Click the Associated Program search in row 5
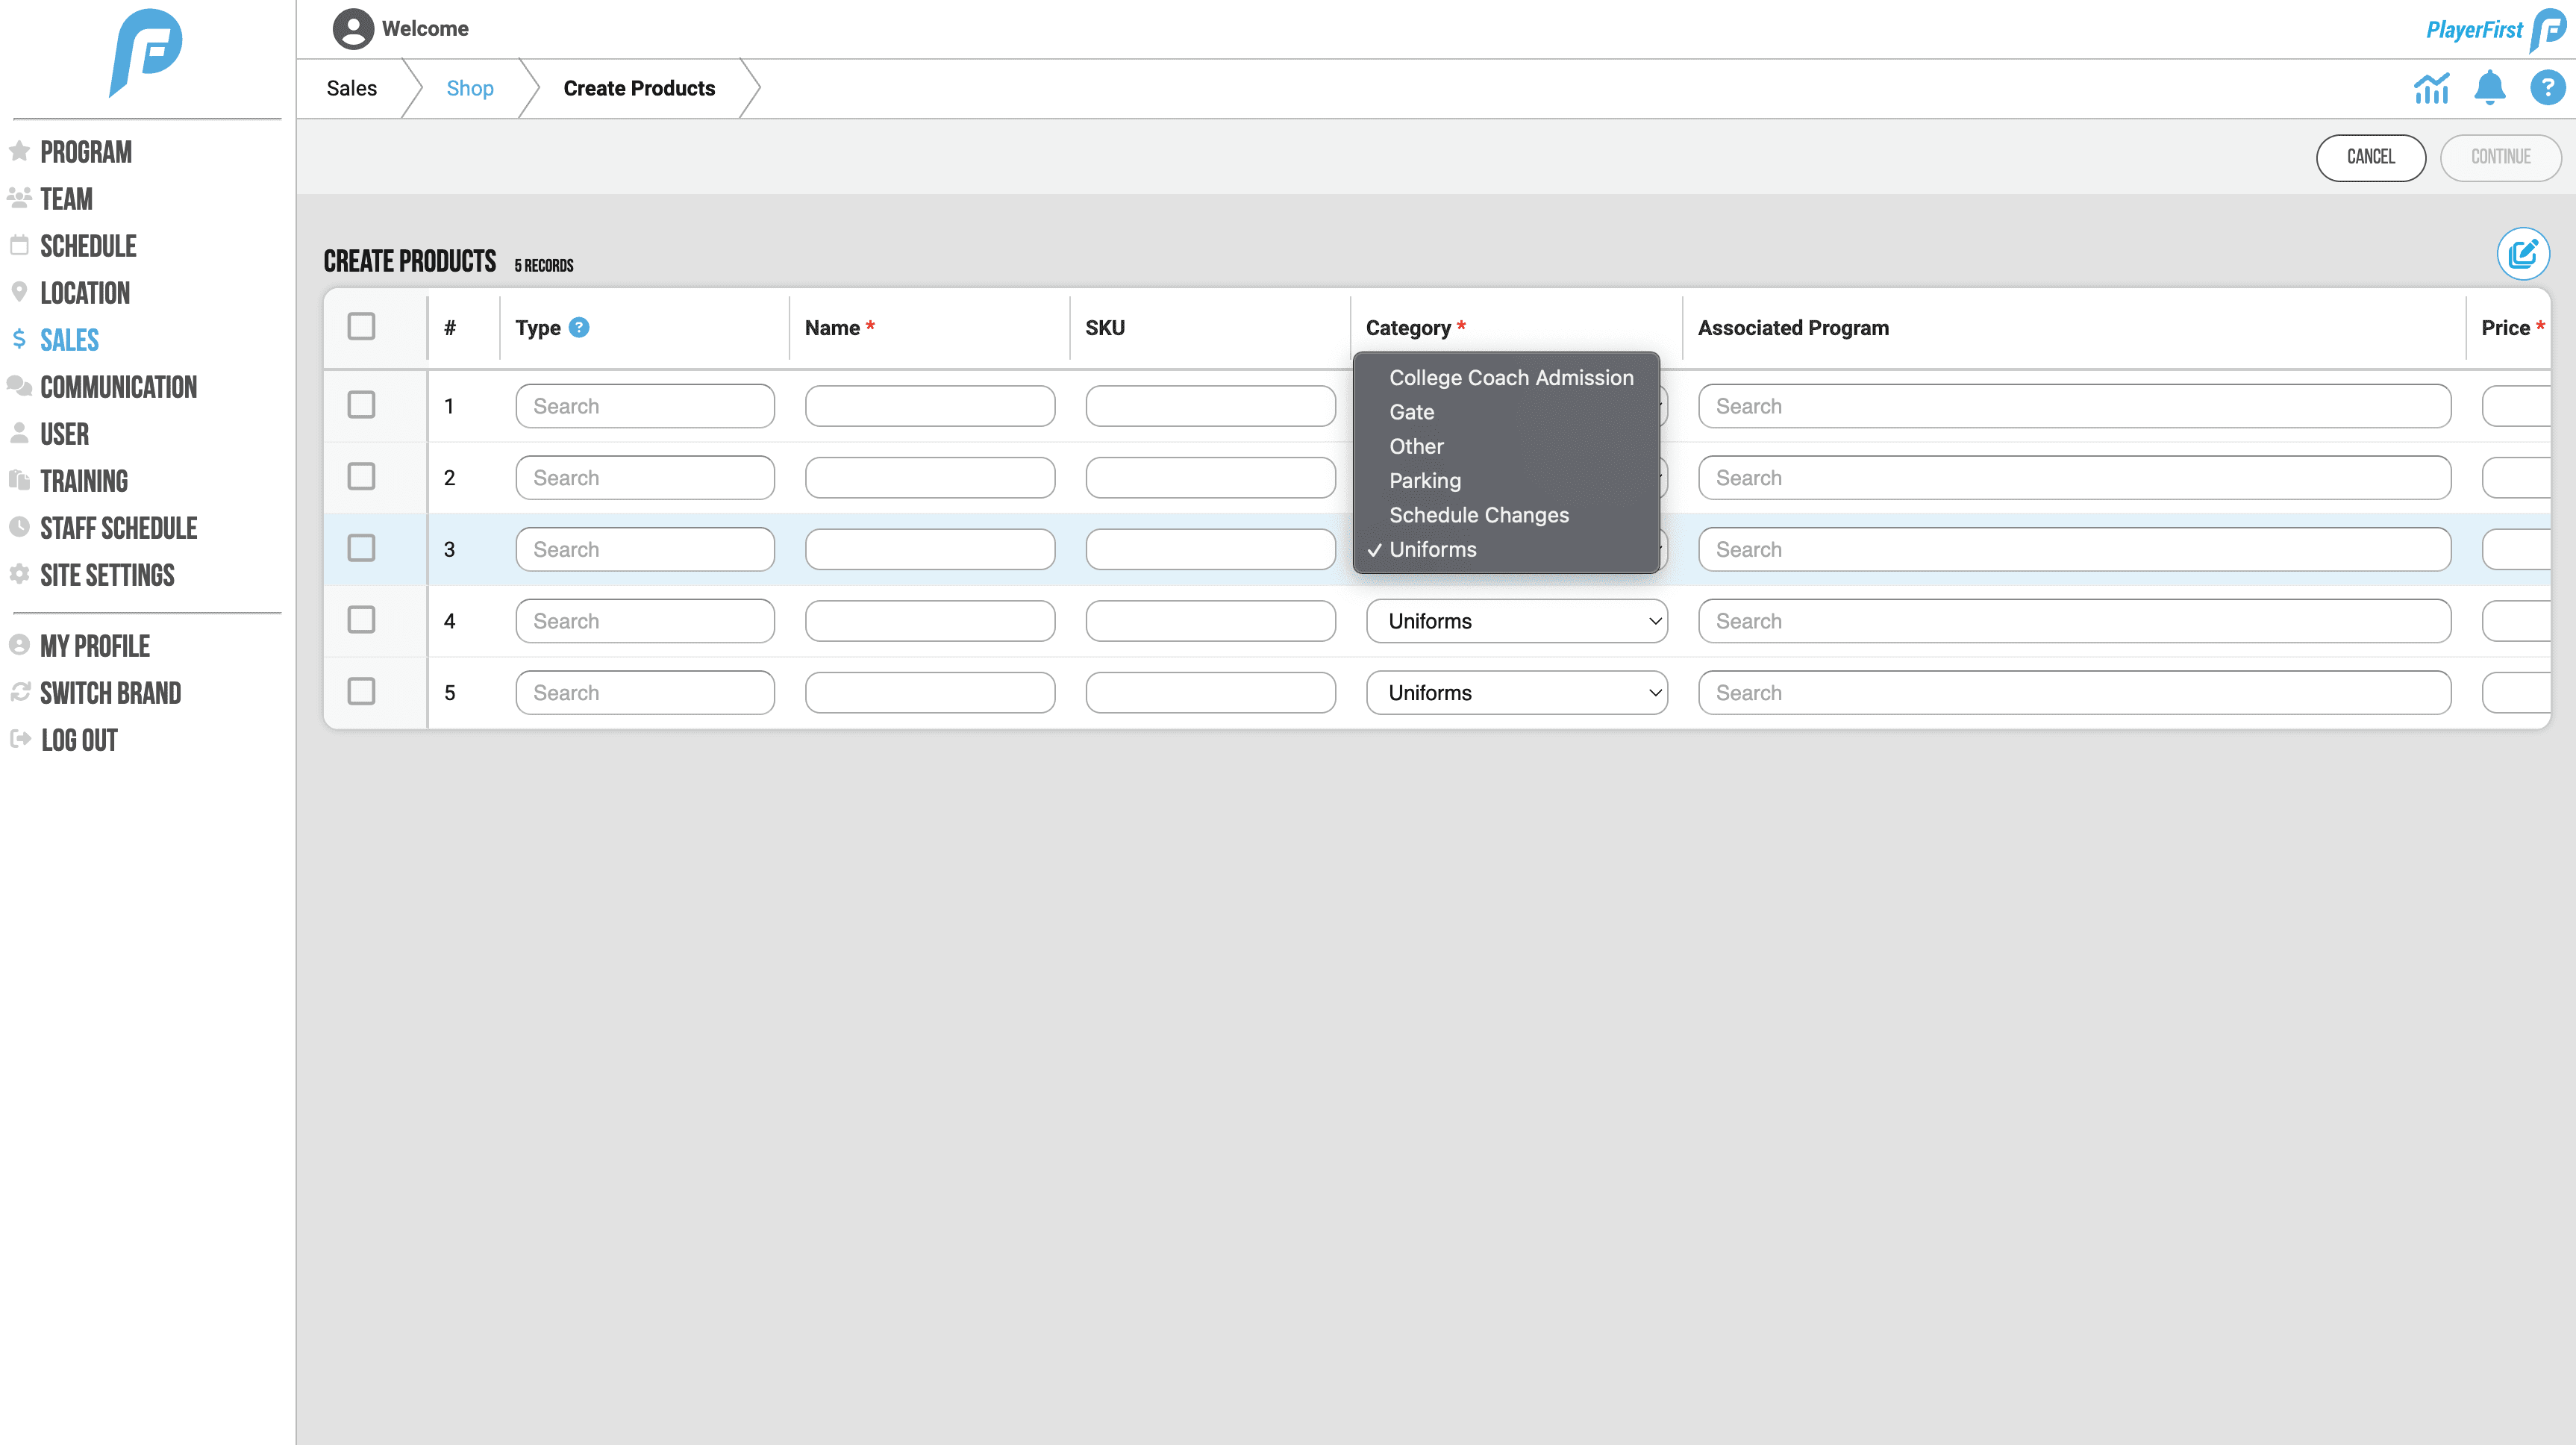Viewport: 2576px width, 1445px height. point(2074,693)
